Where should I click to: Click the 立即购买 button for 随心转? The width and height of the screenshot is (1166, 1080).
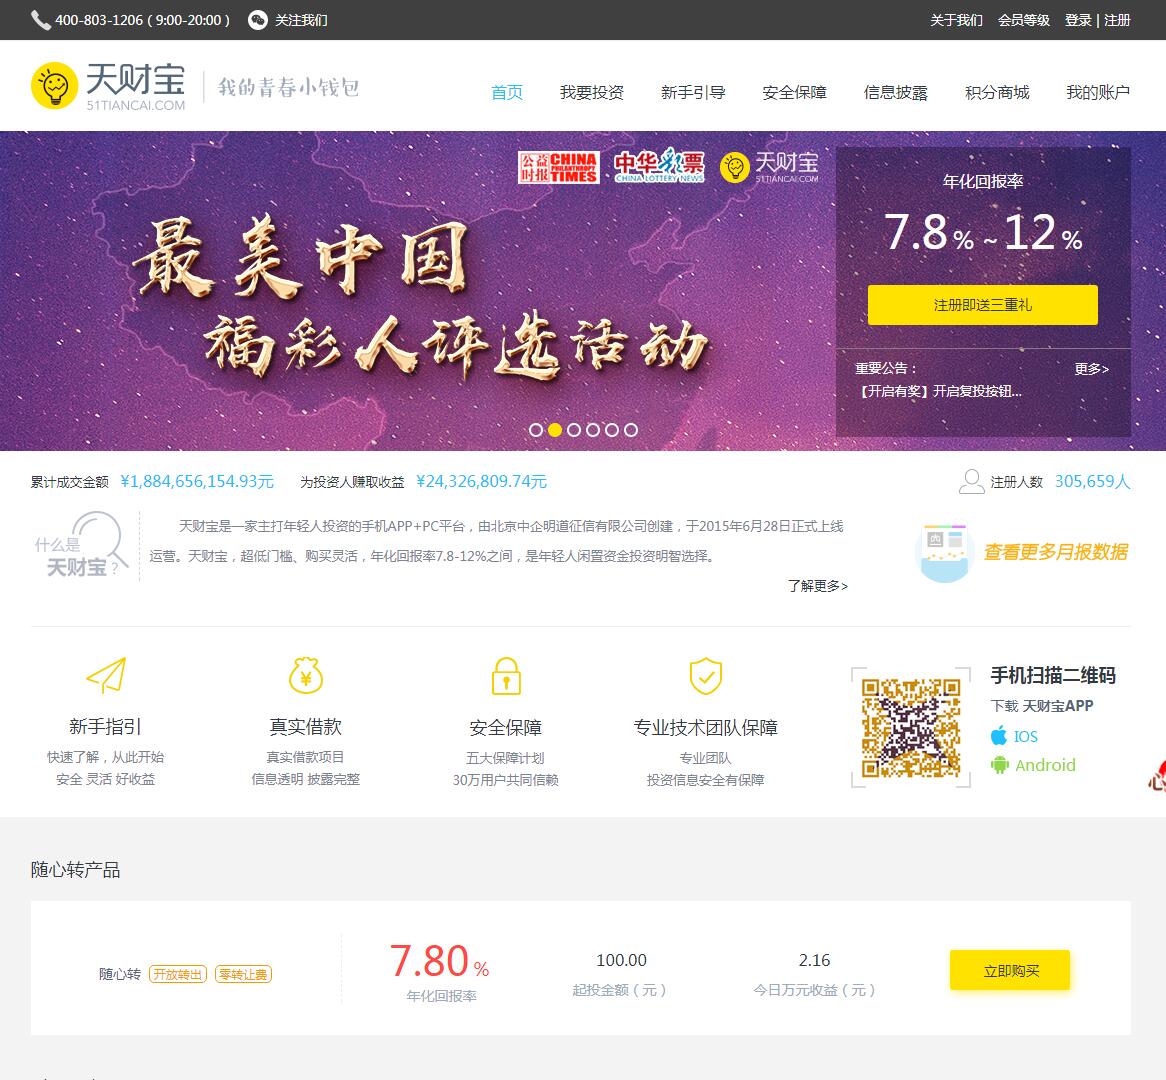click(x=1010, y=970)
